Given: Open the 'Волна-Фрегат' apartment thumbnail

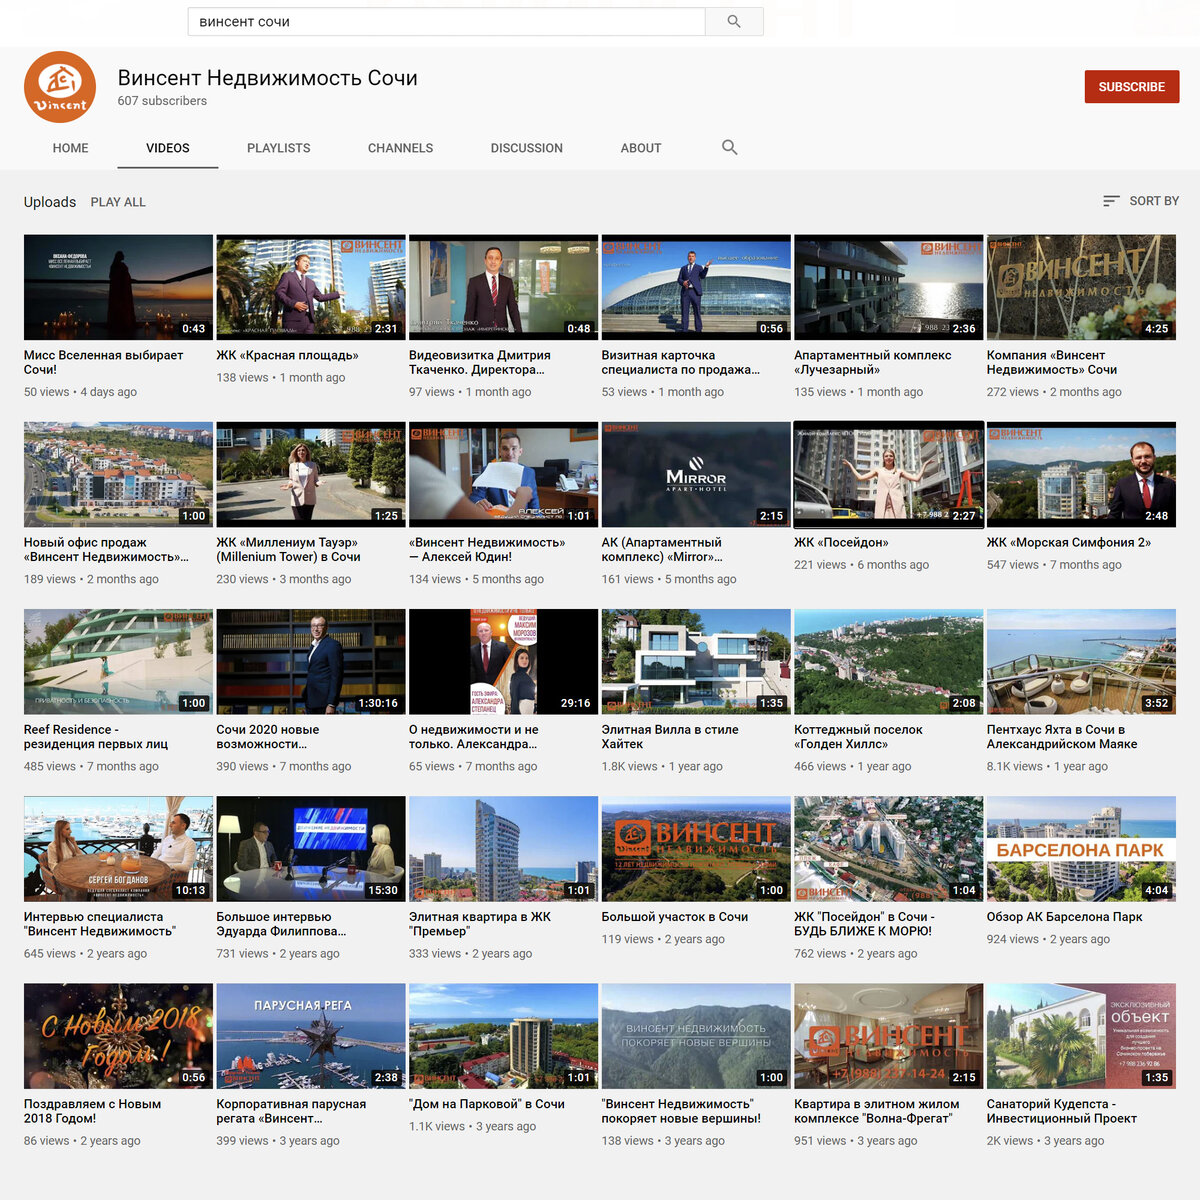Looking at the screenshot, I should point(888,1036).
